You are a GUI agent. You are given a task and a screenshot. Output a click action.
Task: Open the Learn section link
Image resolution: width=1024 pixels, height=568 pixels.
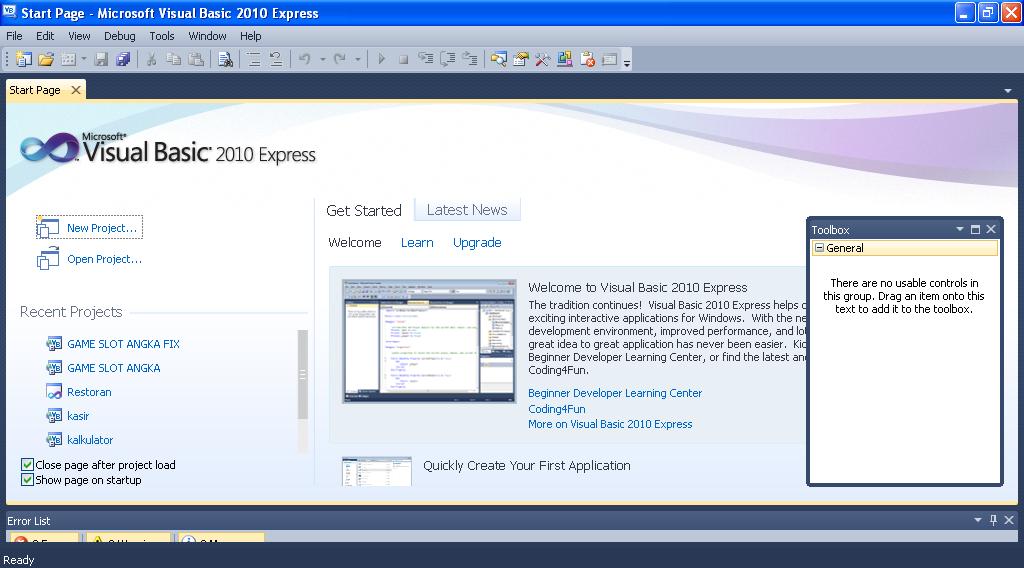click(x=417, y=242)
